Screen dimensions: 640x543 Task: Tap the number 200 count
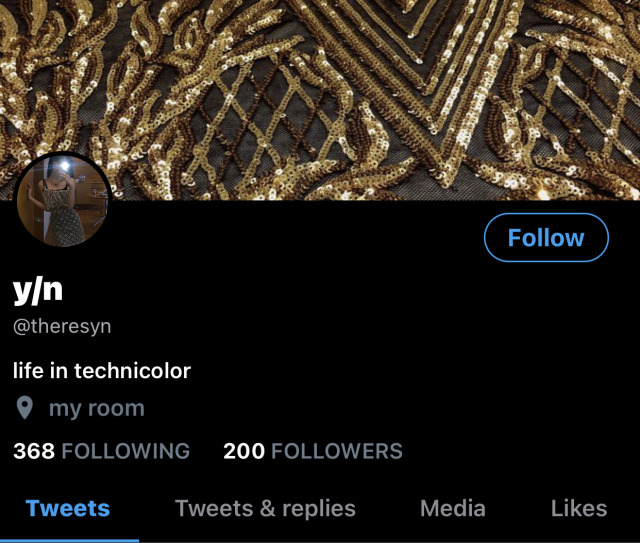point(244,451)
